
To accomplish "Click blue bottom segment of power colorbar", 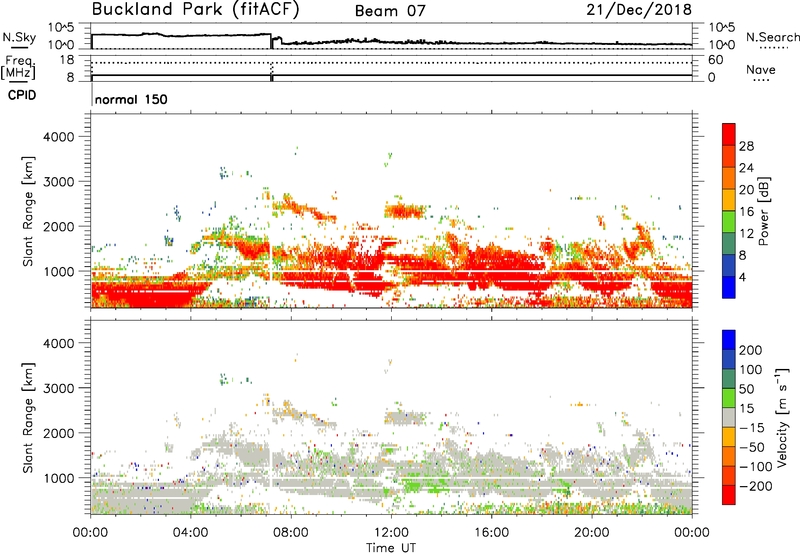I will (729, 287).
